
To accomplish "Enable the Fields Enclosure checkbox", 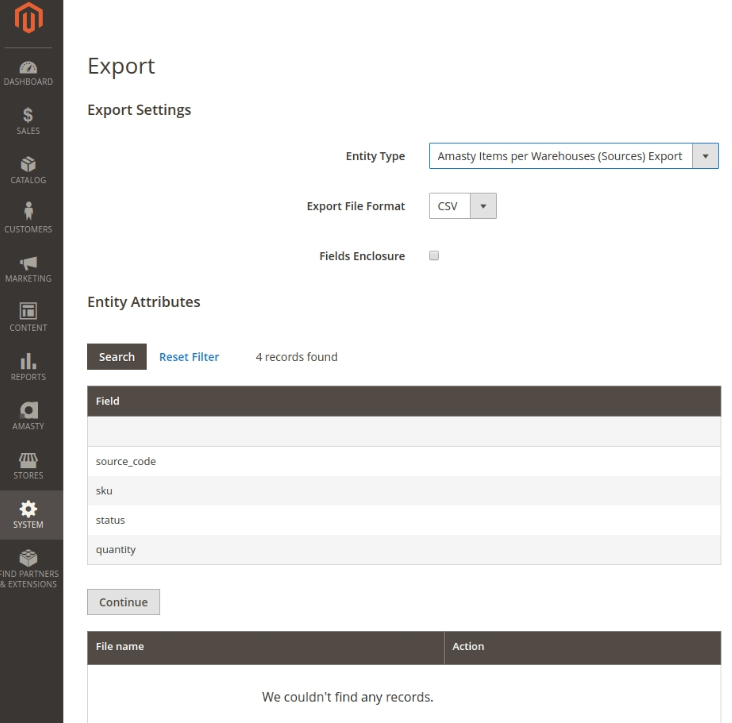I will click(x=434, y=256).
